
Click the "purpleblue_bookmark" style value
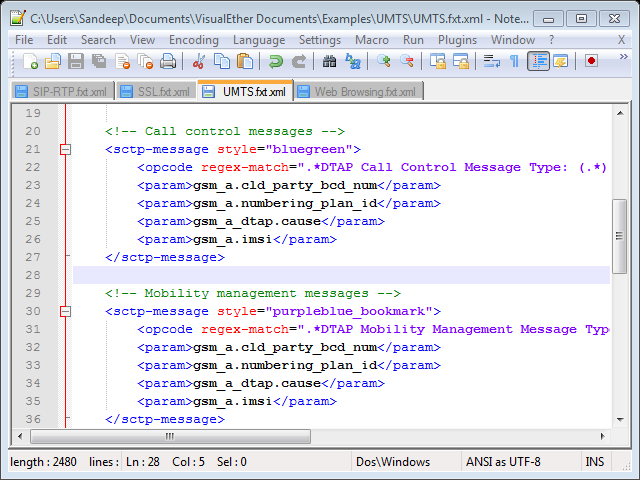tap(349, 311)
